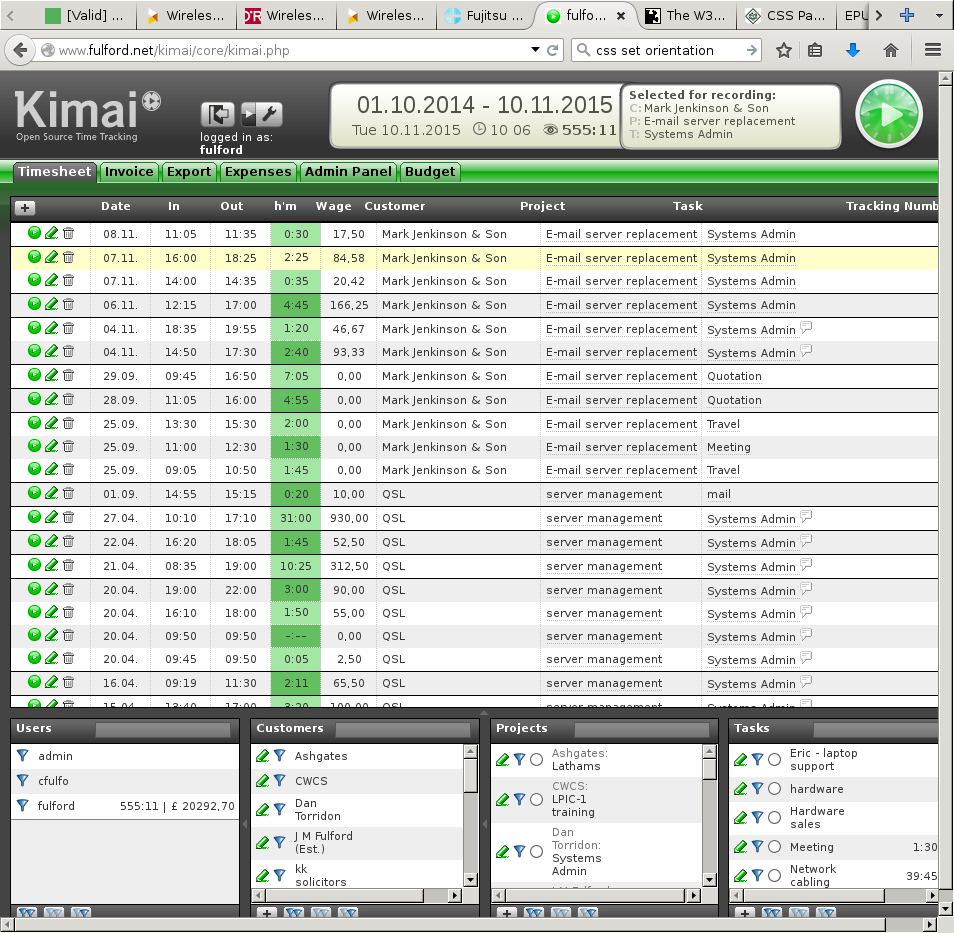This screenshot has height=933, width=954.
Task: Filter by customer J M Fulford (Est.)
Action: coord(279,842)
